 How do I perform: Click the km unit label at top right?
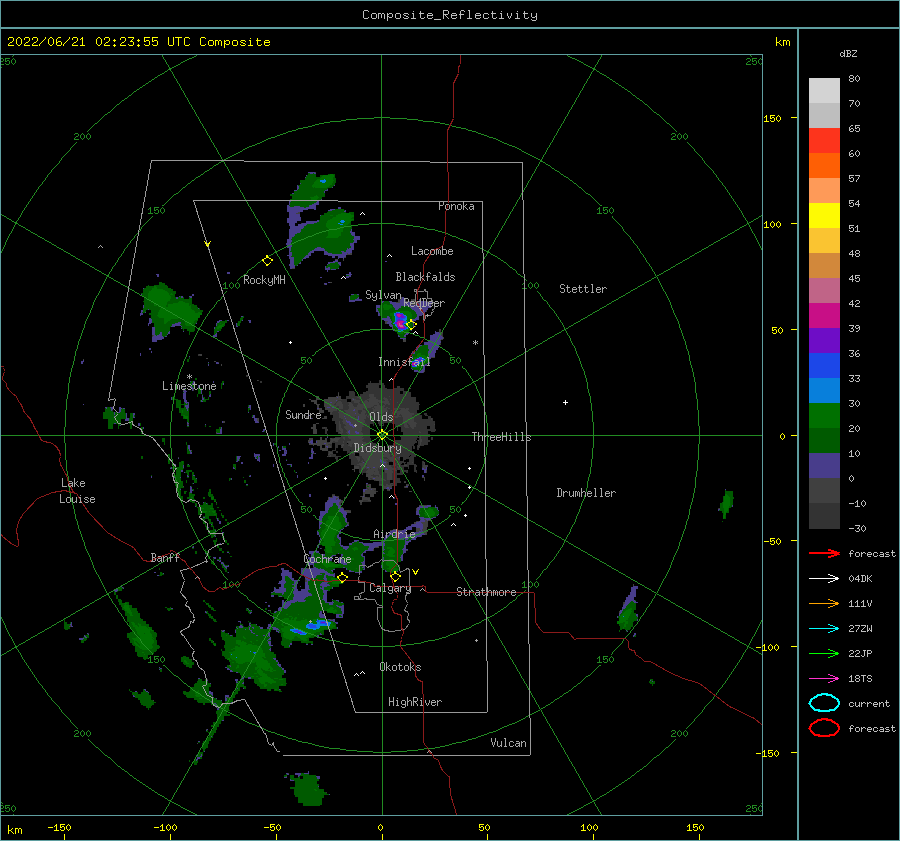point(782,42)
